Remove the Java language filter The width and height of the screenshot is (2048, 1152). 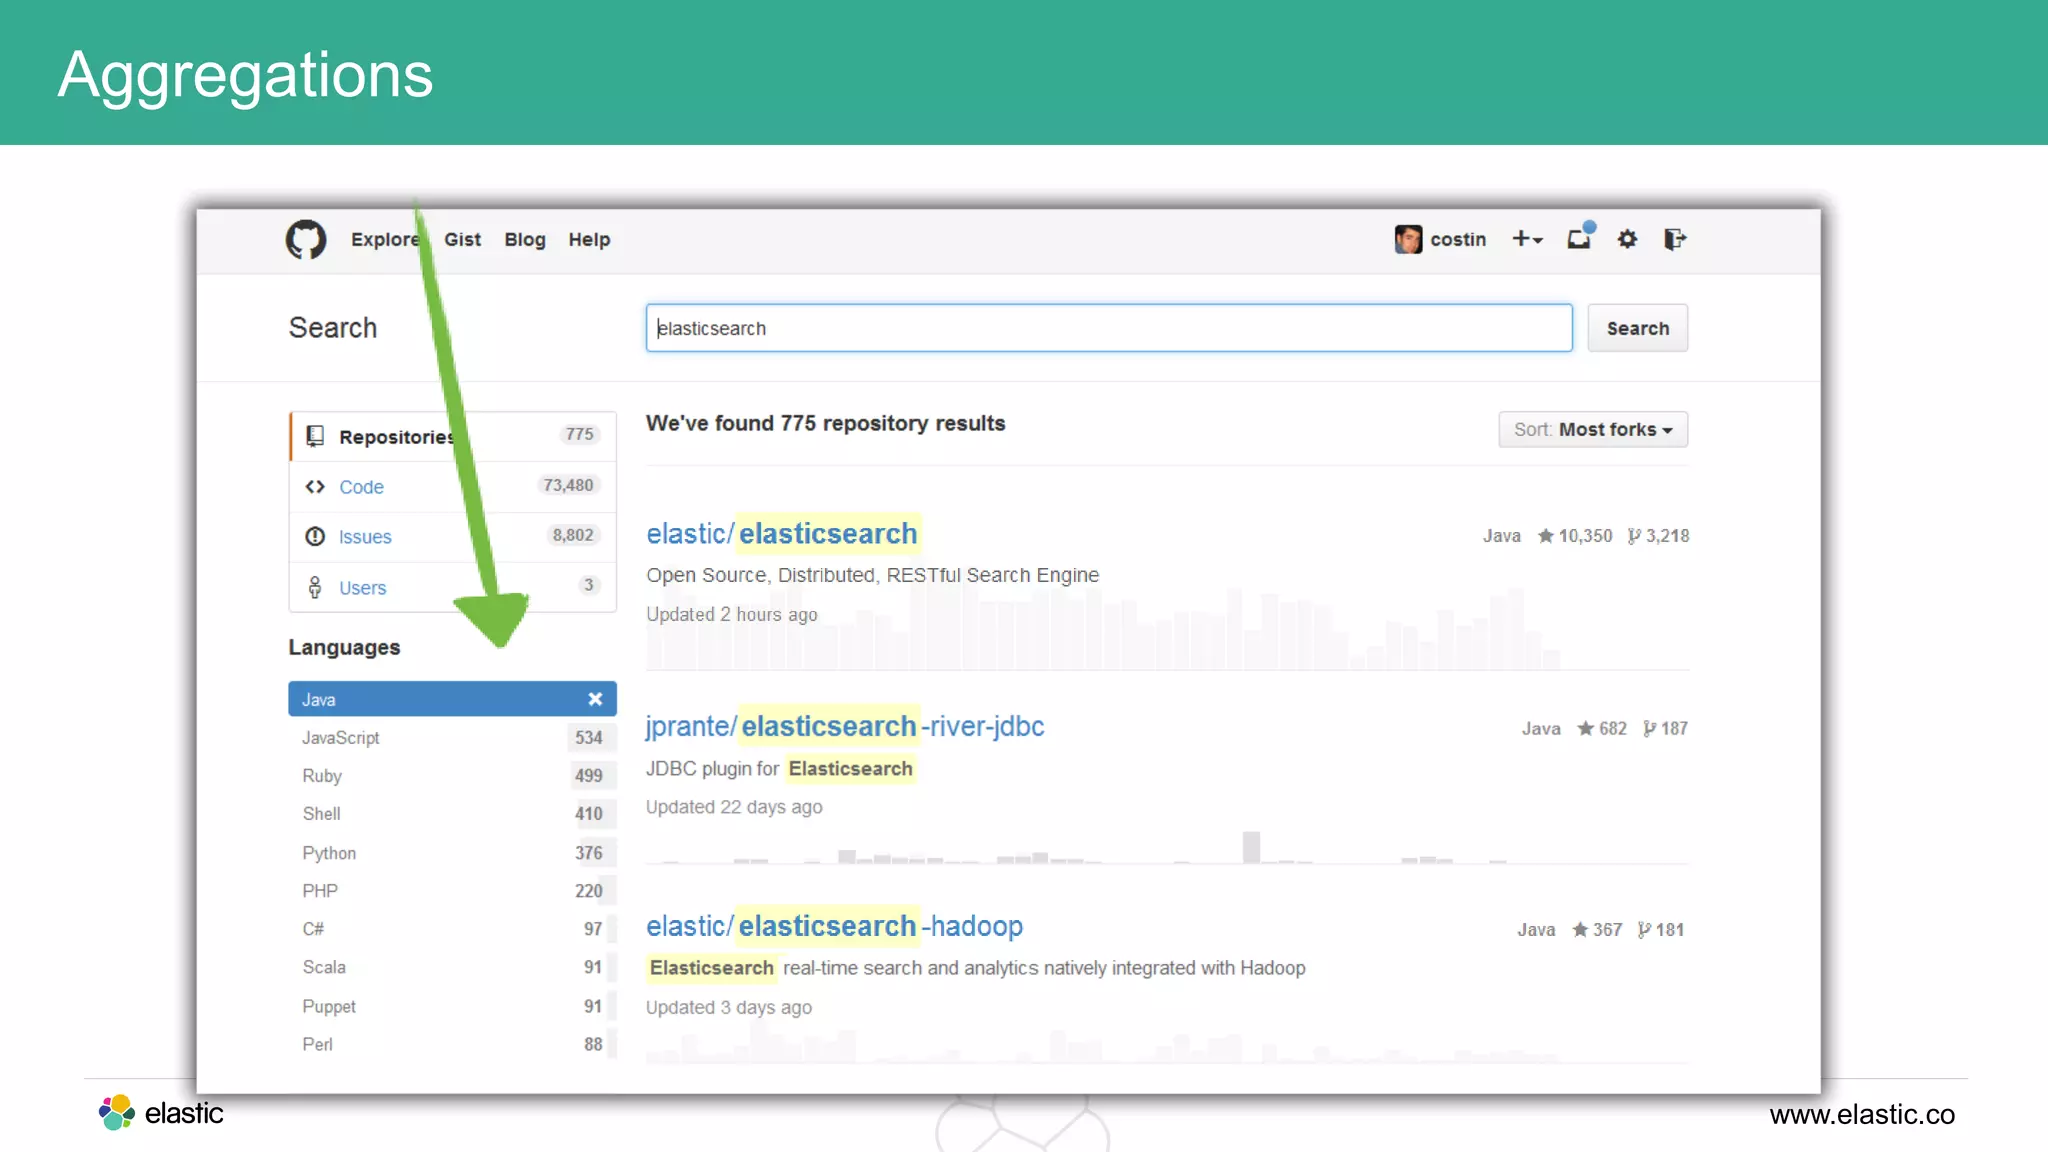[595, 699]
